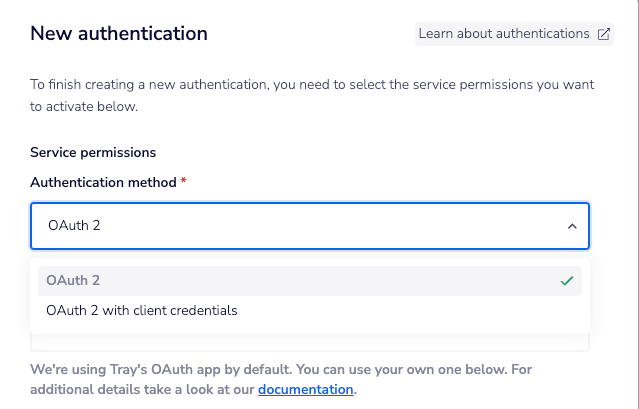The width and height of the screenshot is (639, 409).
Task: Click 'client credentials' text in second option
Action: point(187,310)
